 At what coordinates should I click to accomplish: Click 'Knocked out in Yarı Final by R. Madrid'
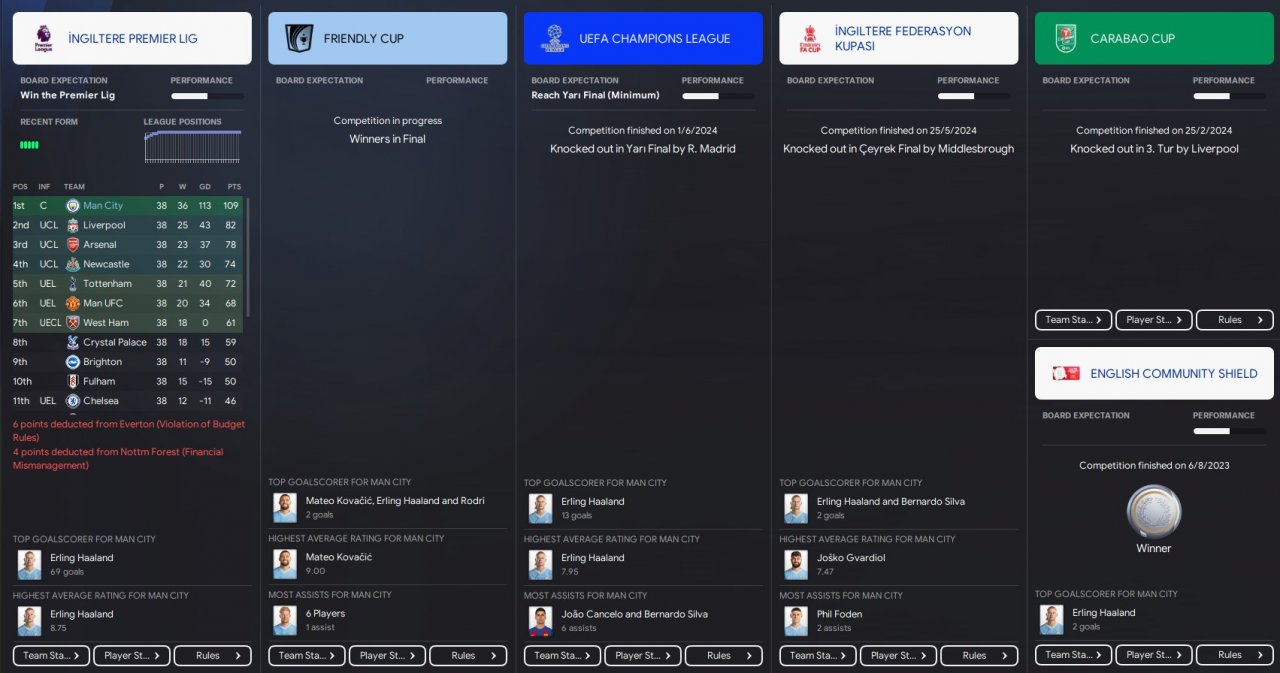(x=643, y=149)
